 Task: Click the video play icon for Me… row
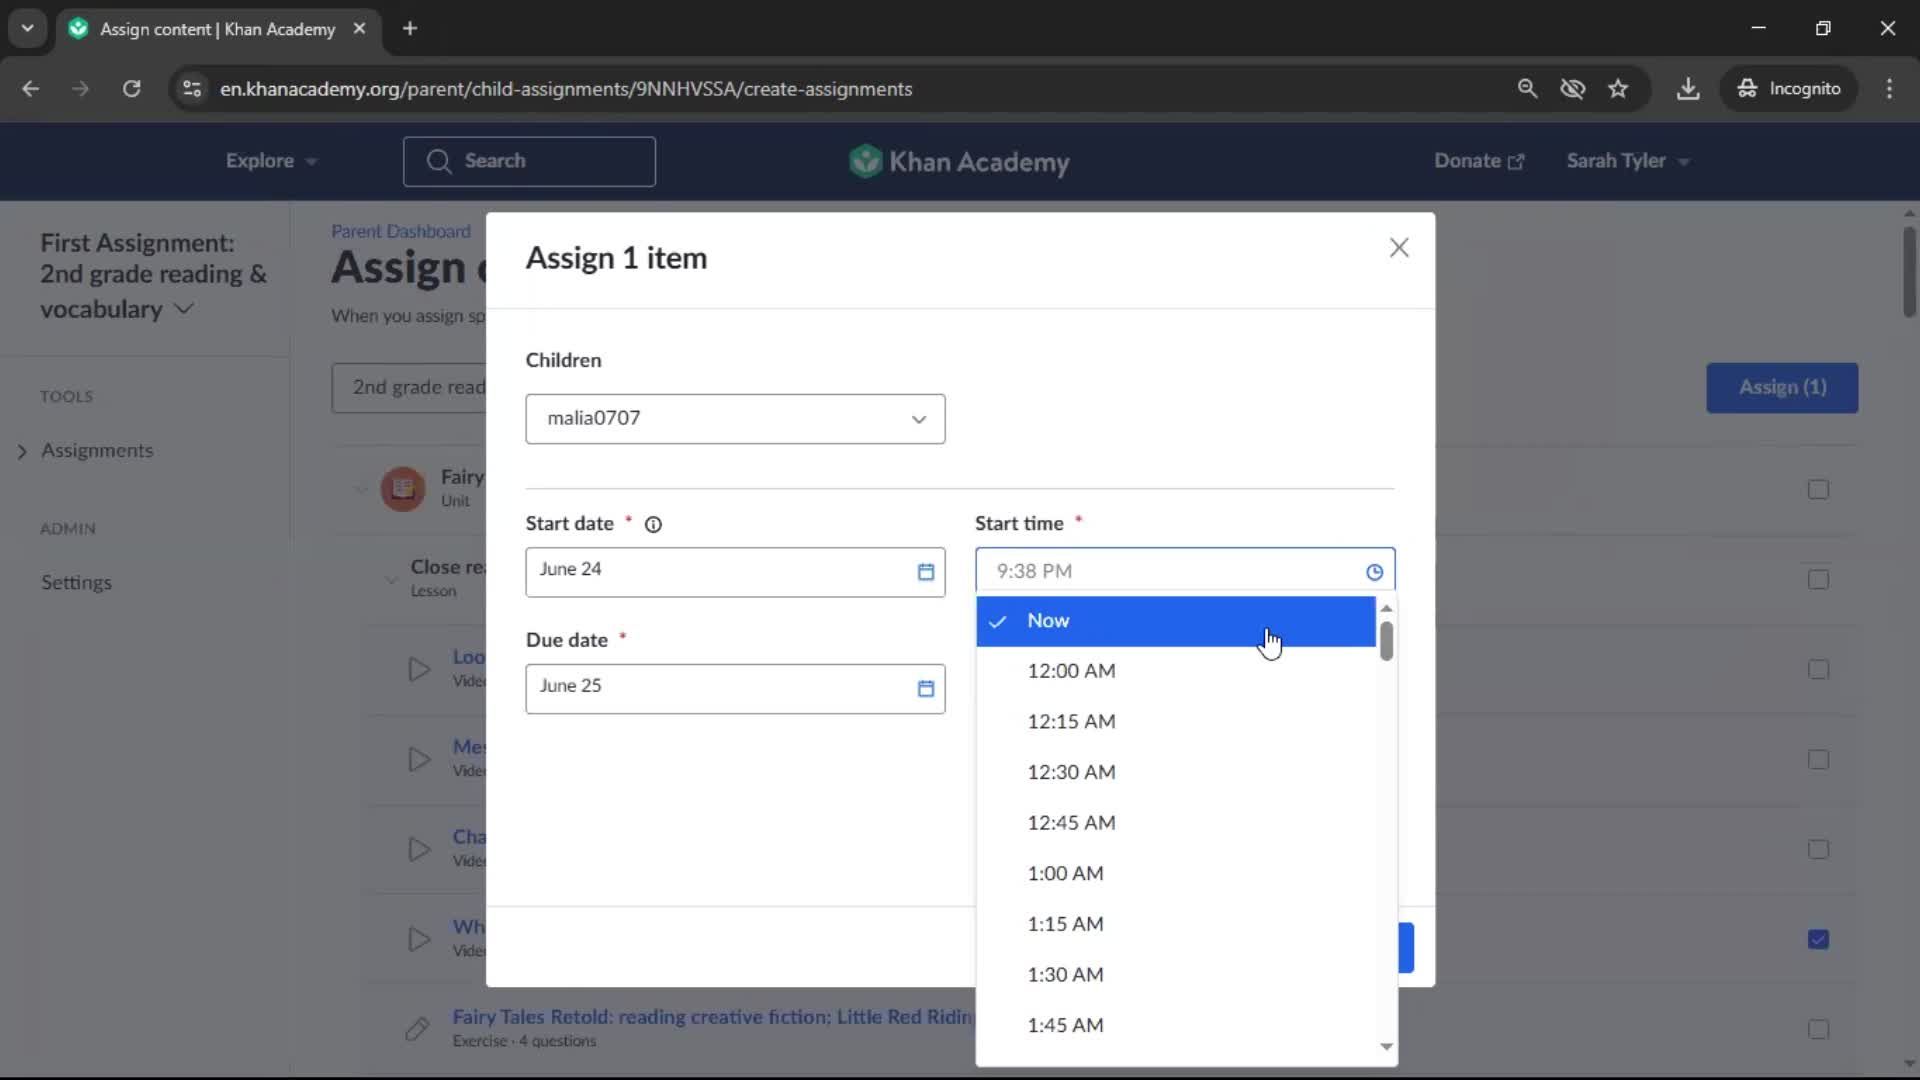point(419,759)
